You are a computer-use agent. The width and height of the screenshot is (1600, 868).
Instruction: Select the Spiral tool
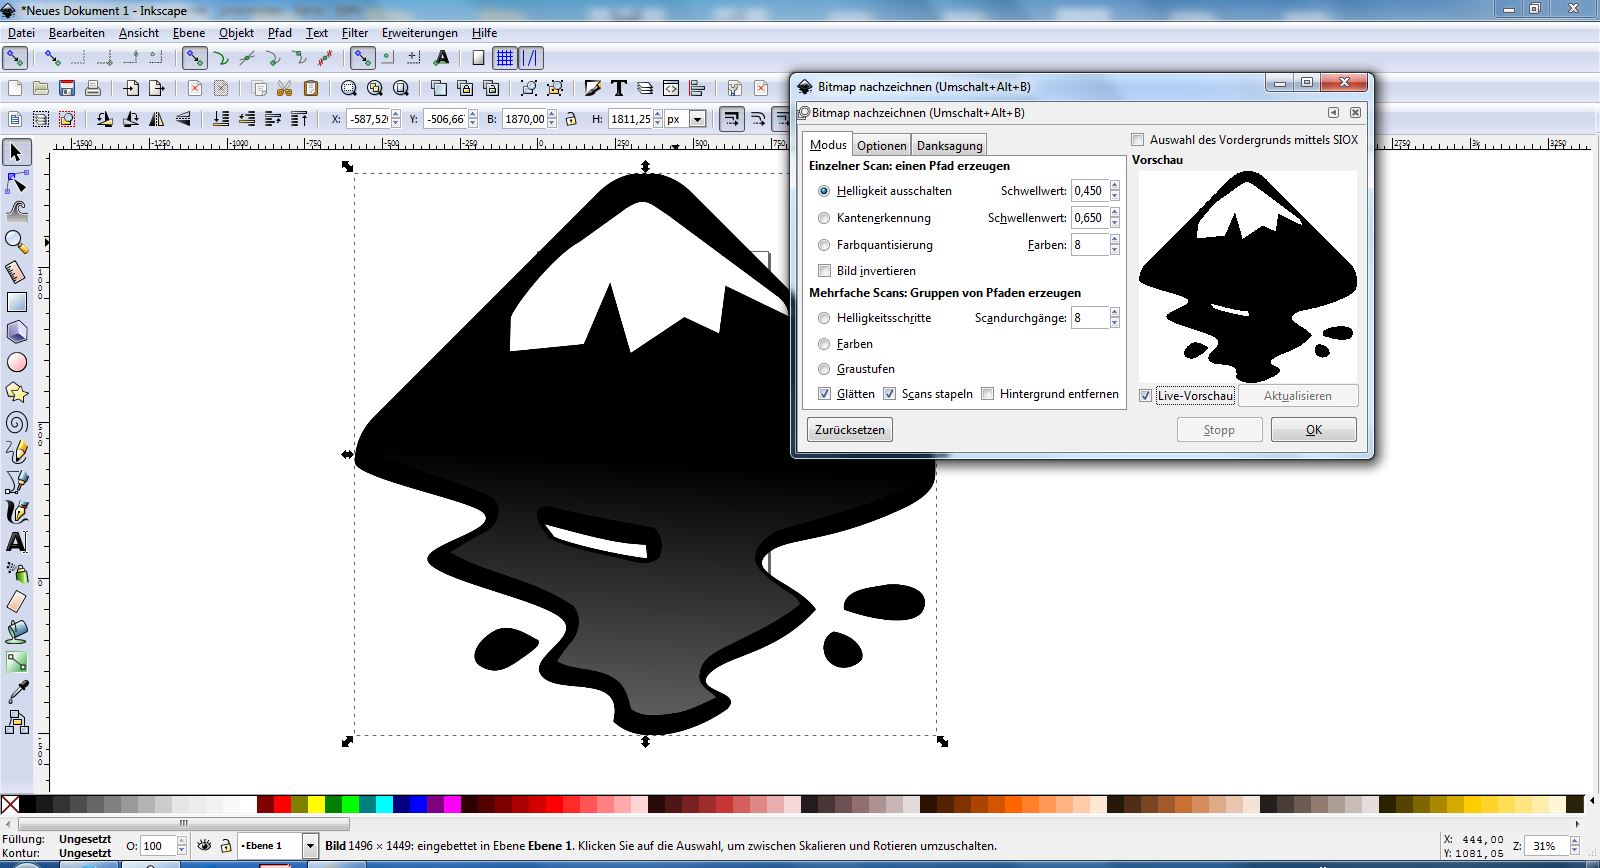16,422
